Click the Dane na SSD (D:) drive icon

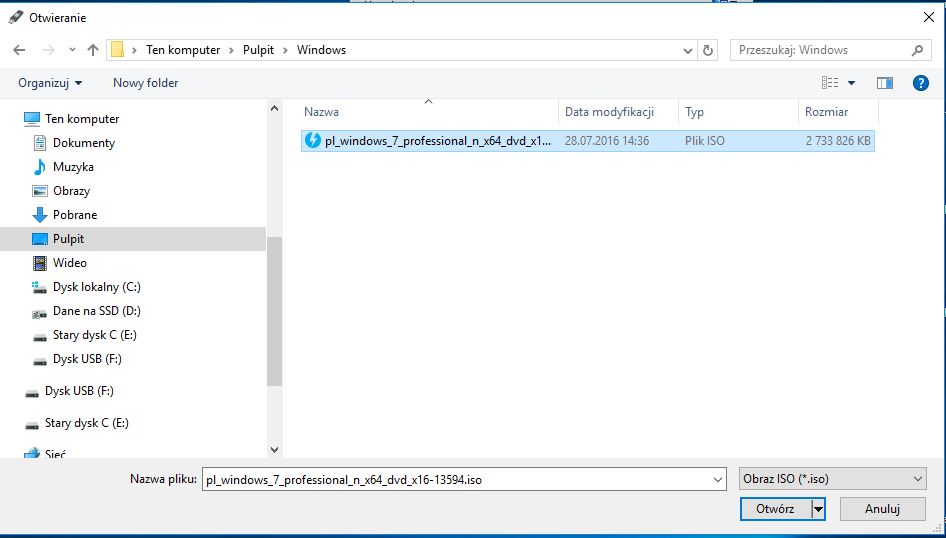click(39, 314)
